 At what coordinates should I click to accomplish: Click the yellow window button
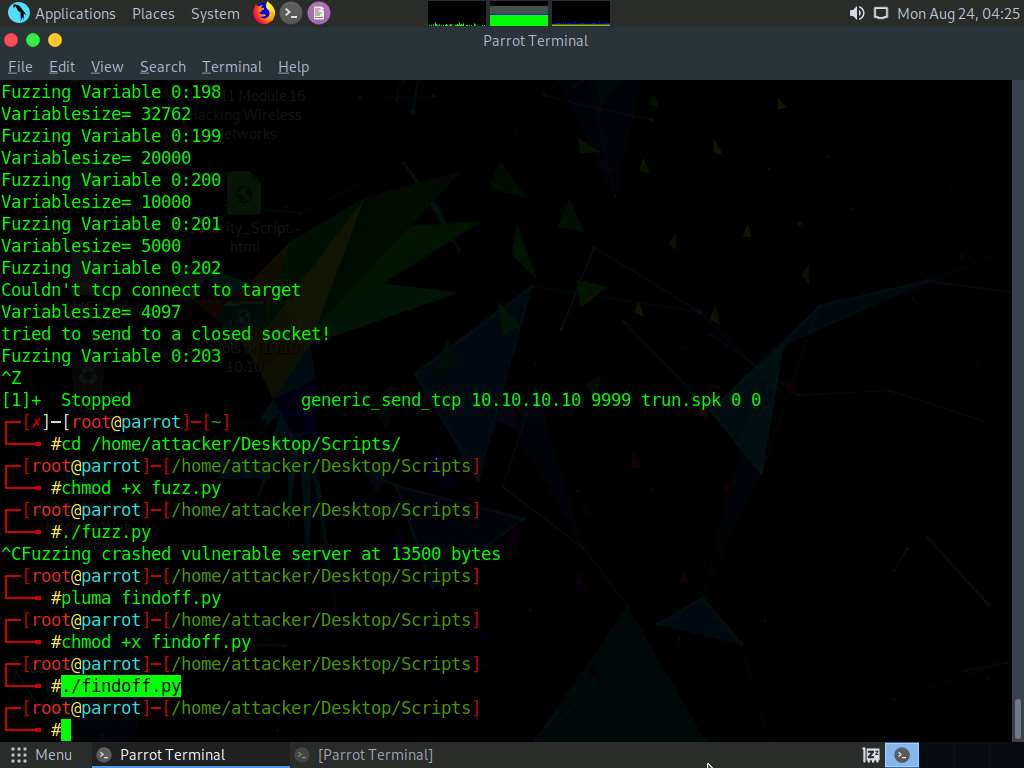[x=55, y=40]
